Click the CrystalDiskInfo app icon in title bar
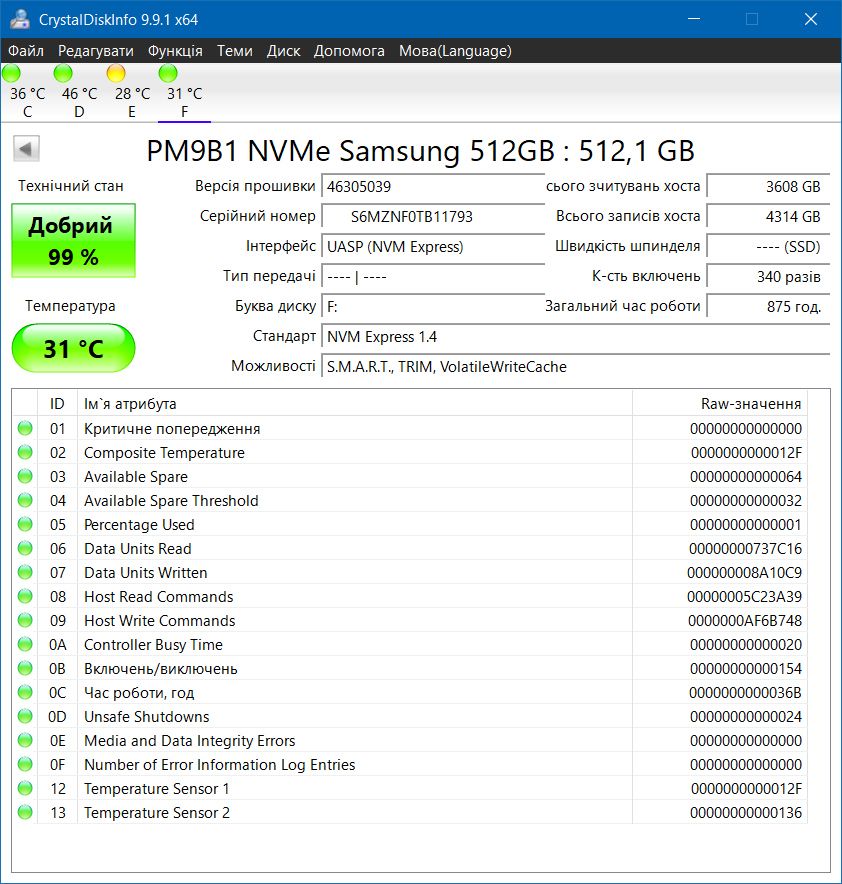Screen dimensions: 842x884 click(20, 19)
